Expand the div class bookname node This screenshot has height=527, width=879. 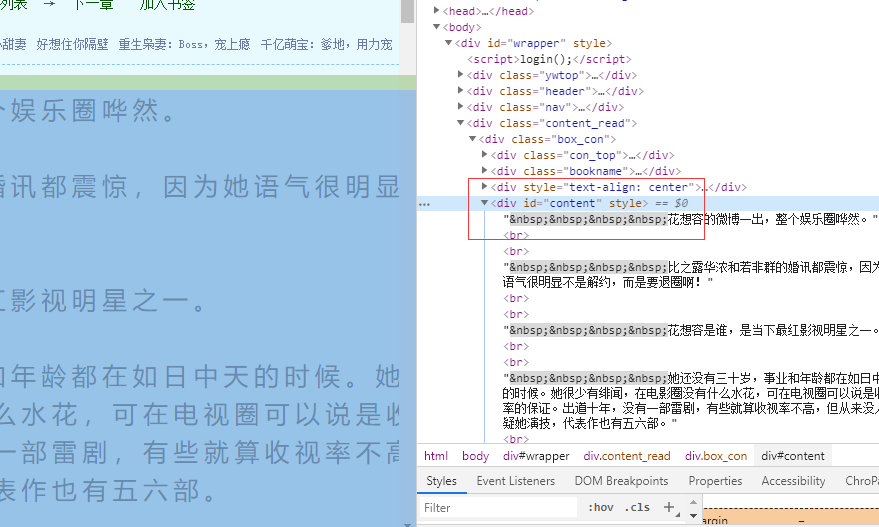tap(485, 171)
